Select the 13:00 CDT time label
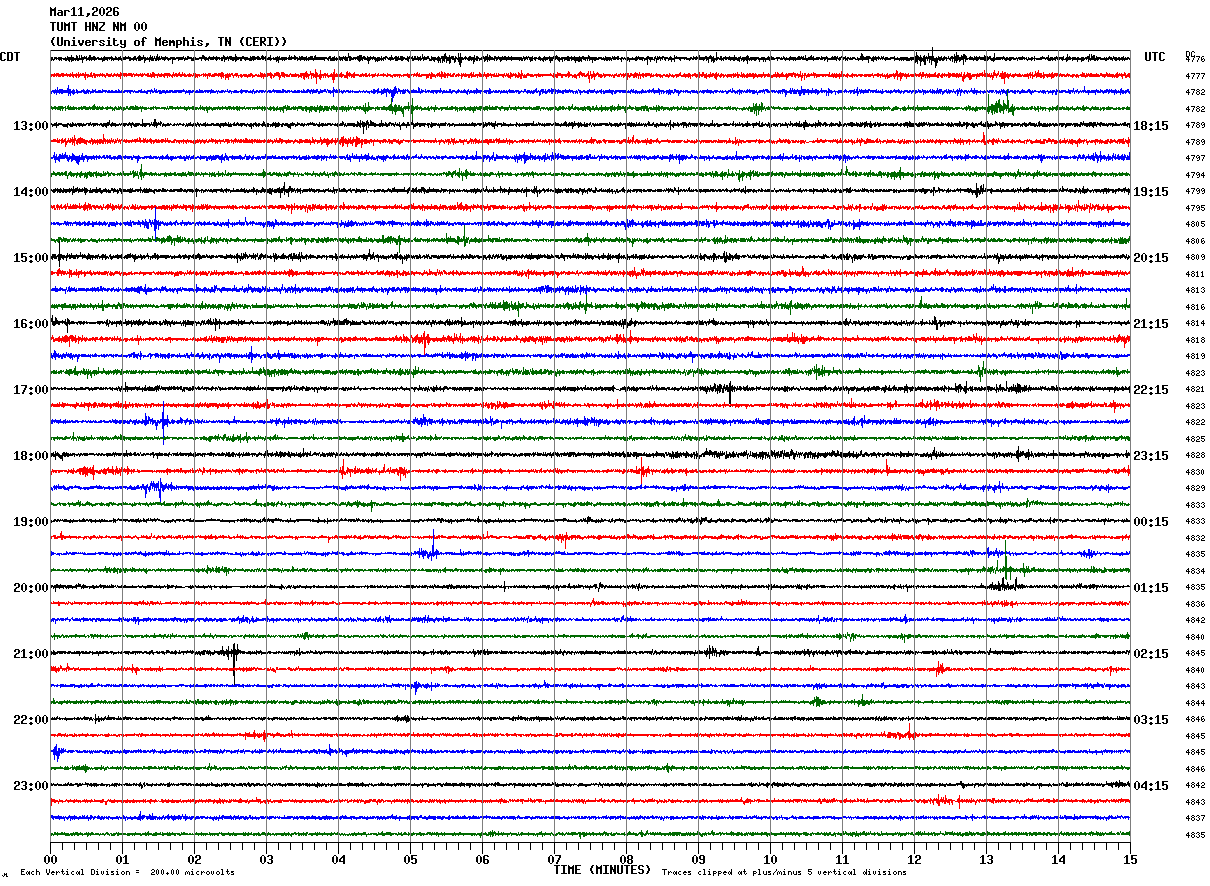The width and height of the screenshot is (1210, 886). click(x=30, y=126)
